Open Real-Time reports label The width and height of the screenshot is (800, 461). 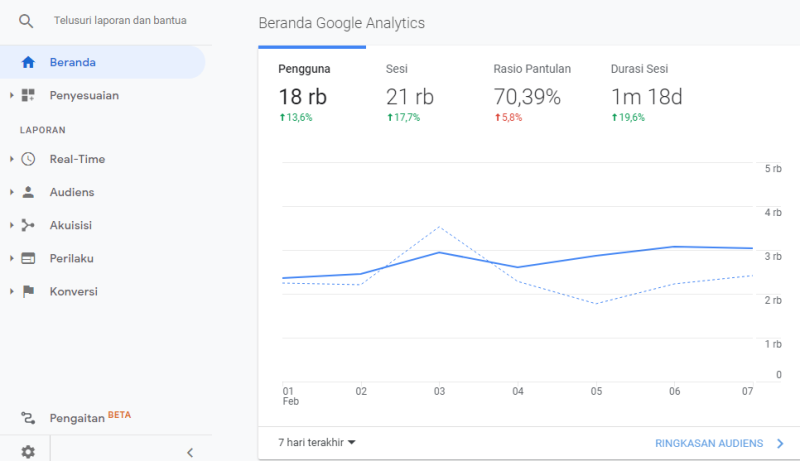coord(77,159)
